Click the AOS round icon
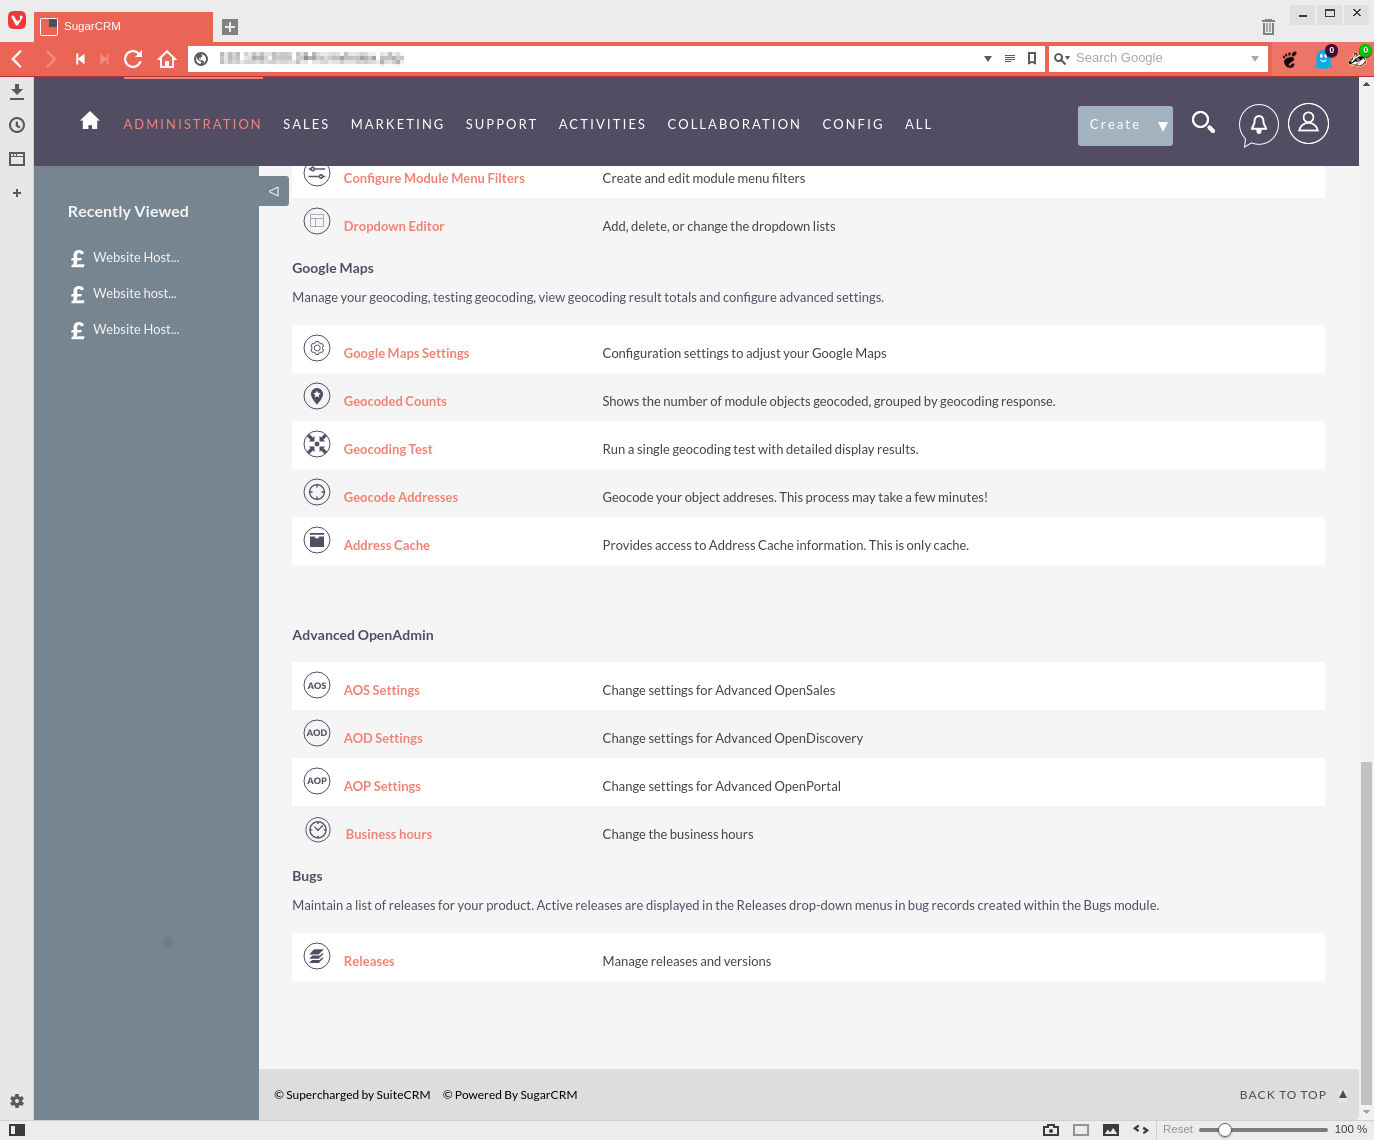 point(317,685)
